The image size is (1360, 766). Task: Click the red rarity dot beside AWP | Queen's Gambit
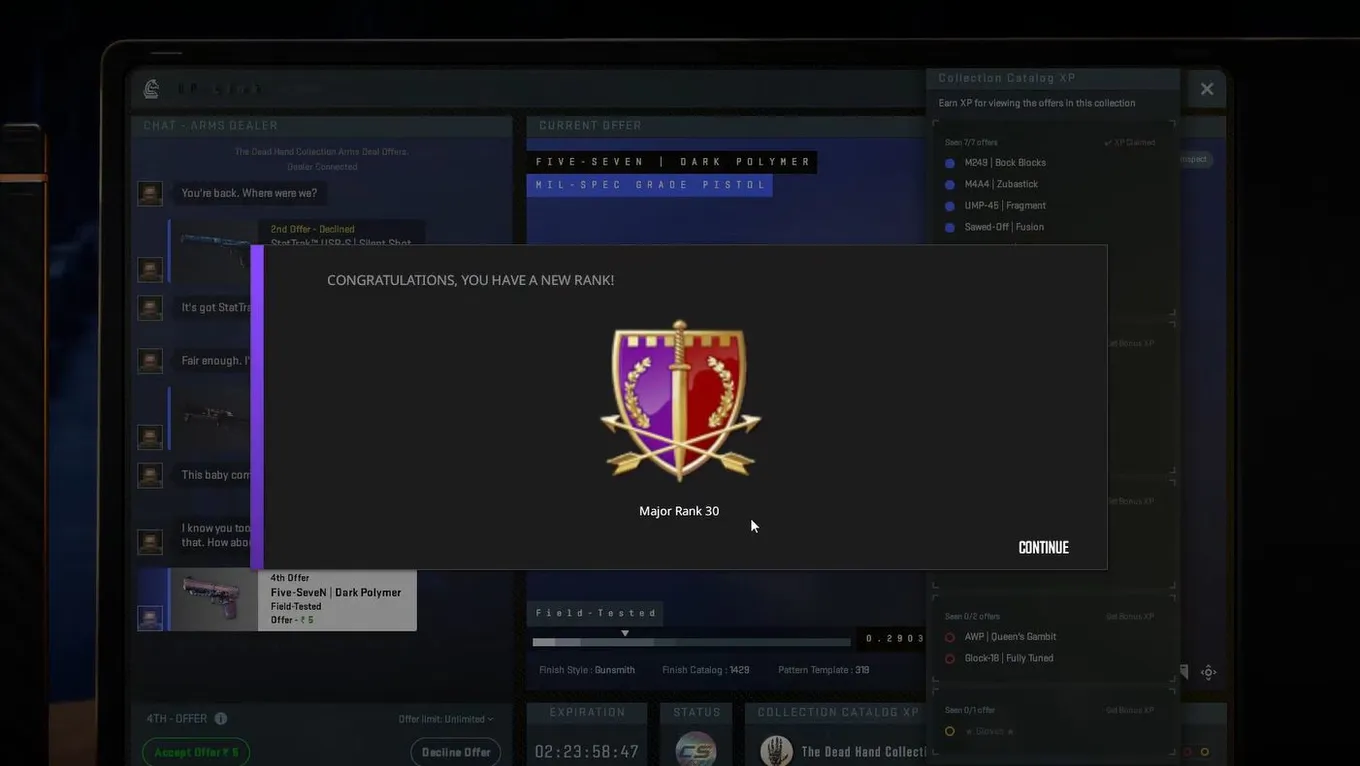pyautogui.click(x=950, y=637)
